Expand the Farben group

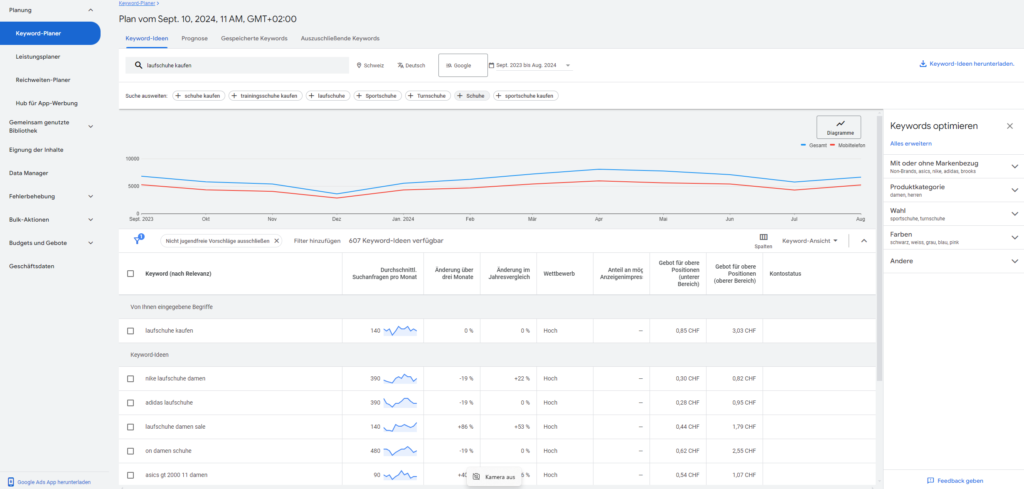1014,238
